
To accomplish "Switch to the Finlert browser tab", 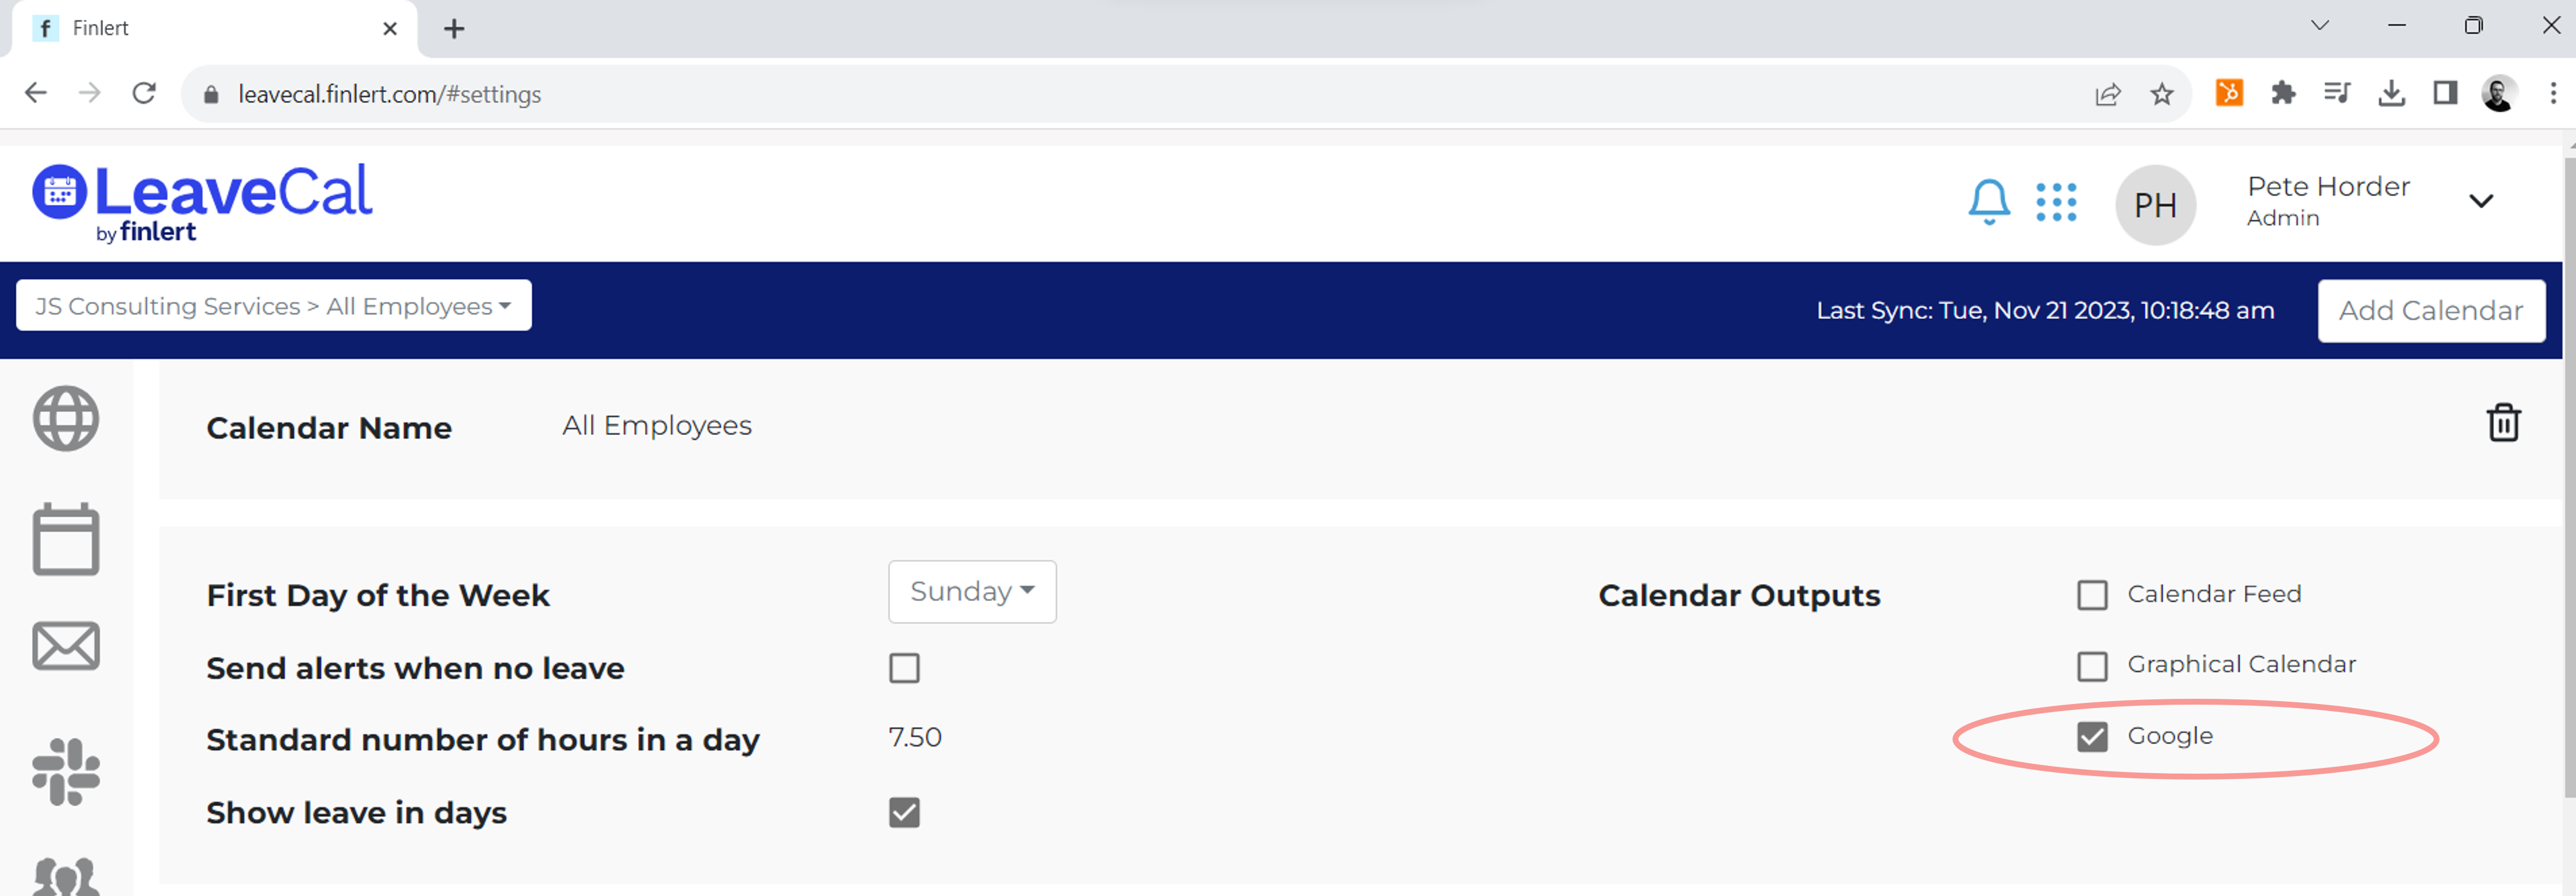I will point(200,28).
